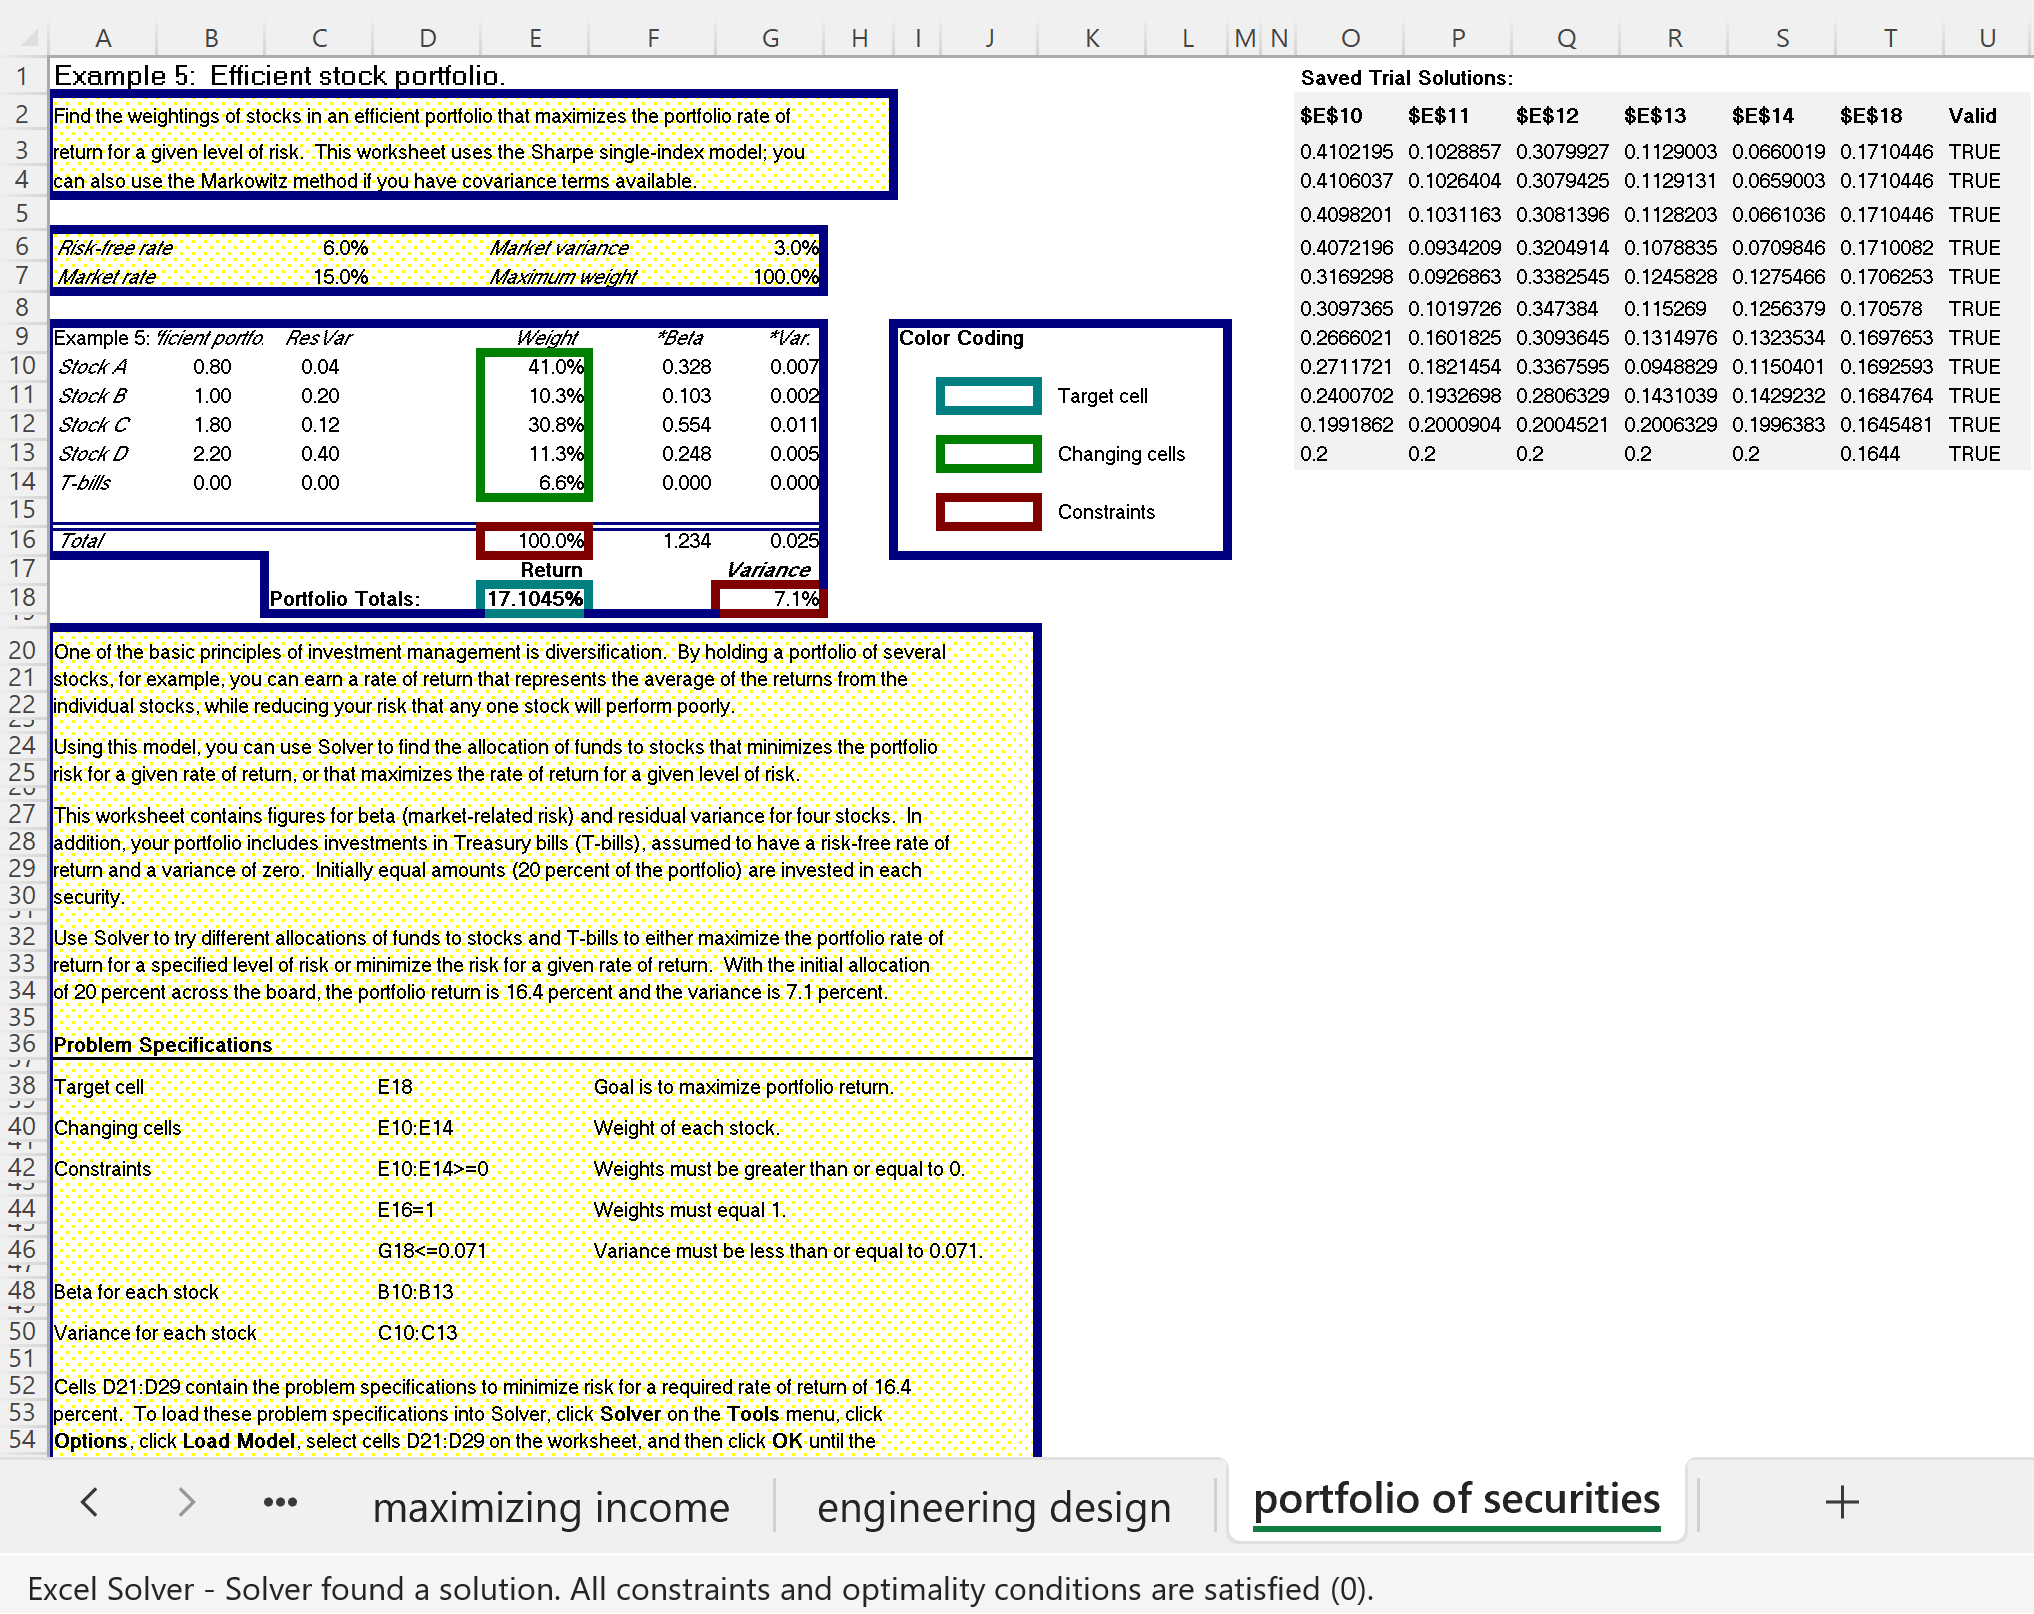Viewport: 2034px width, 1614px height.
Task: Click the Market variance value 3.0%
Action: click(795, 247)
